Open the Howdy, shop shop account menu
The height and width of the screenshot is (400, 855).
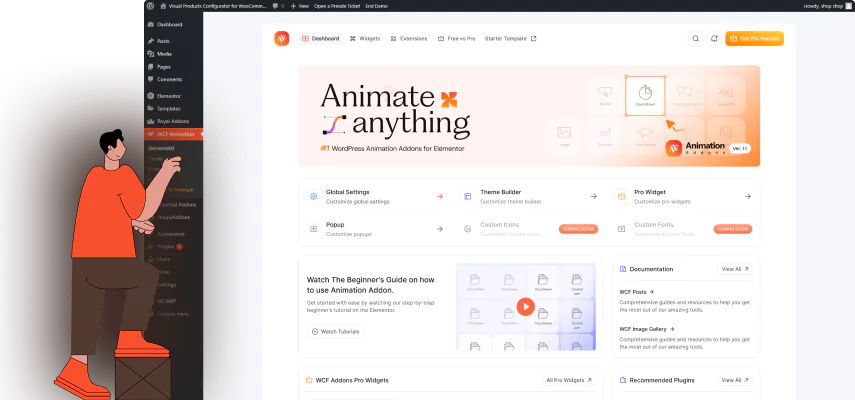[x=826, y=6]
